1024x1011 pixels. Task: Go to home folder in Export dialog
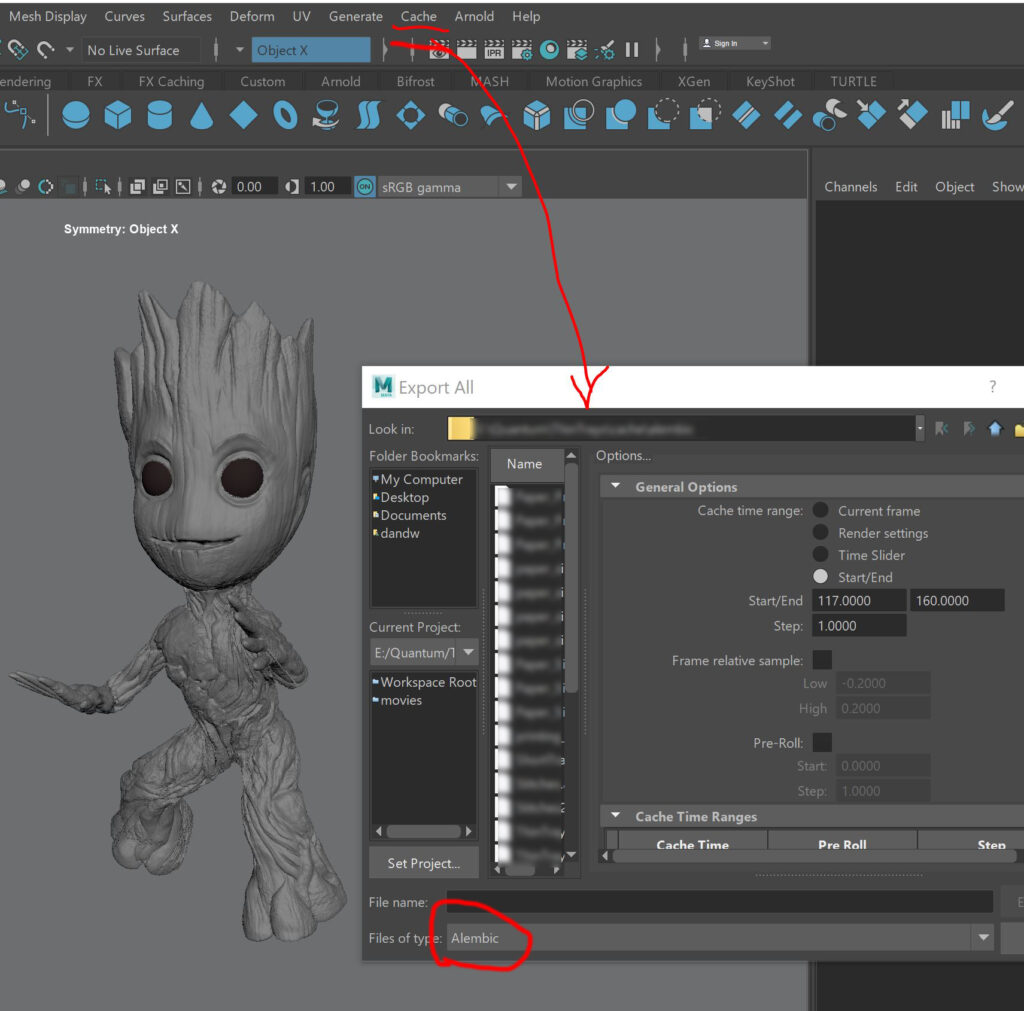995,429
